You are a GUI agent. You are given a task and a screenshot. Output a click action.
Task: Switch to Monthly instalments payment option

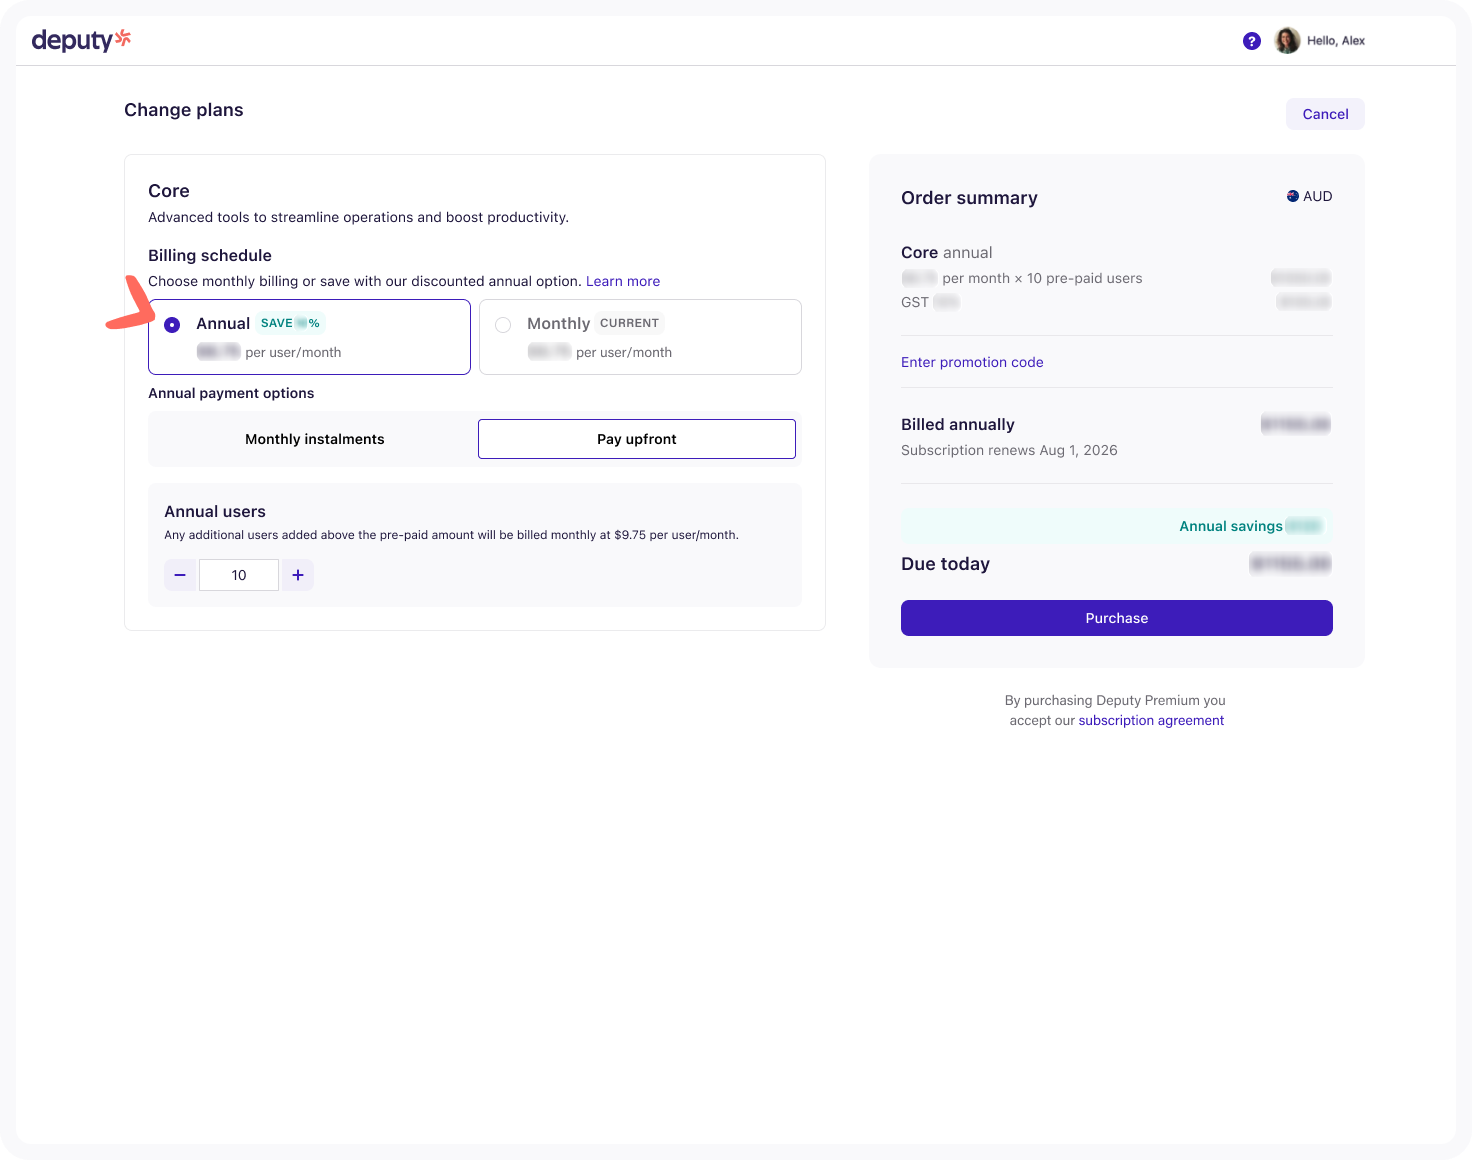click(x=314, y=439)
